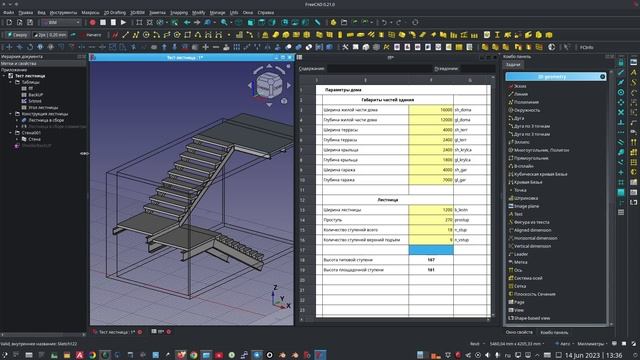Screen dimensions: 640x360
Task: Open the Миллиметры units dropdown
Action: click(x=592, y=344)
